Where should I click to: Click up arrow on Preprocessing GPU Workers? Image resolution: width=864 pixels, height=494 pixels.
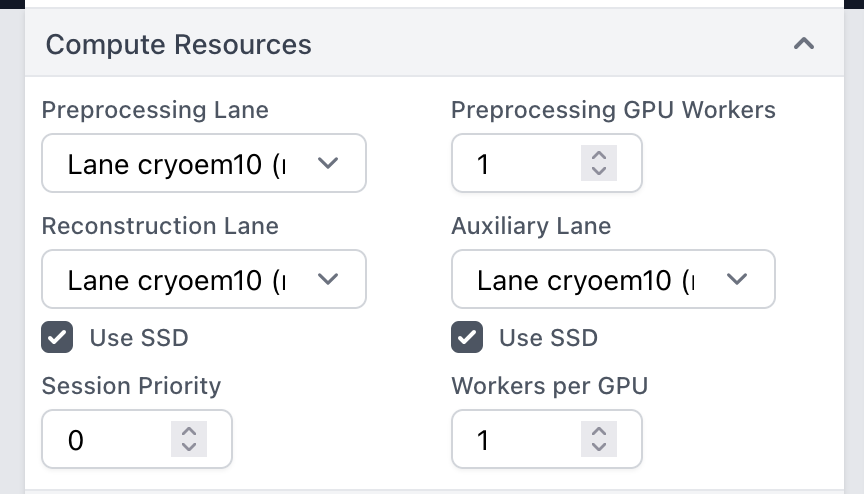(598, 155)
